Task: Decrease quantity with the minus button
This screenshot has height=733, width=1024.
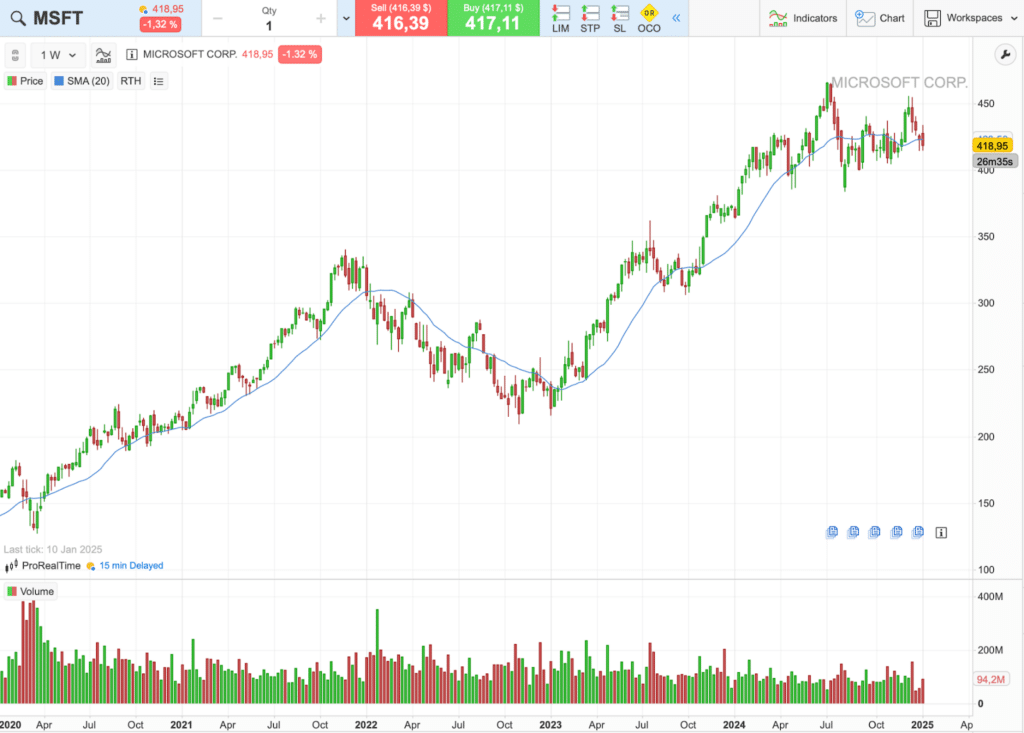Action: pos(218,18)
